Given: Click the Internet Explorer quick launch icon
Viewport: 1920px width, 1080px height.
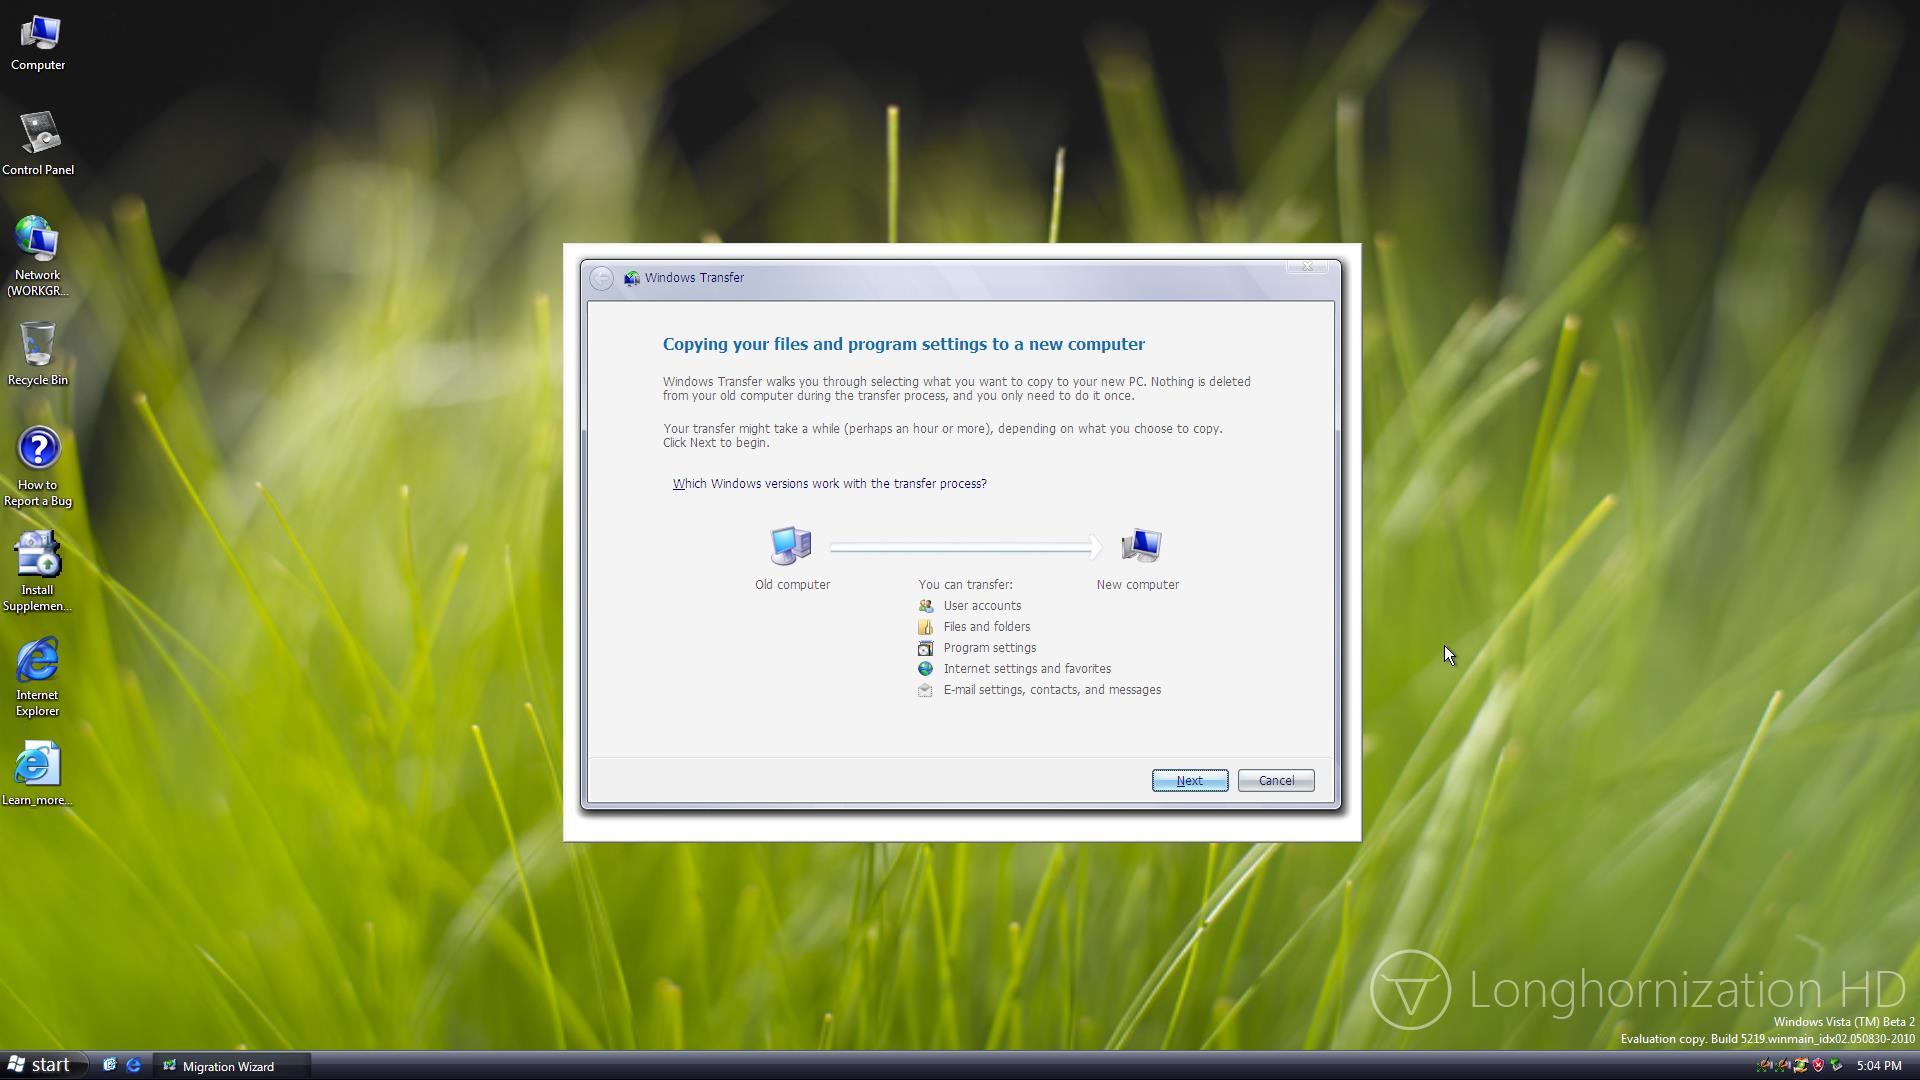Looking at the screenshot, I should click(x=133, y=1066).
